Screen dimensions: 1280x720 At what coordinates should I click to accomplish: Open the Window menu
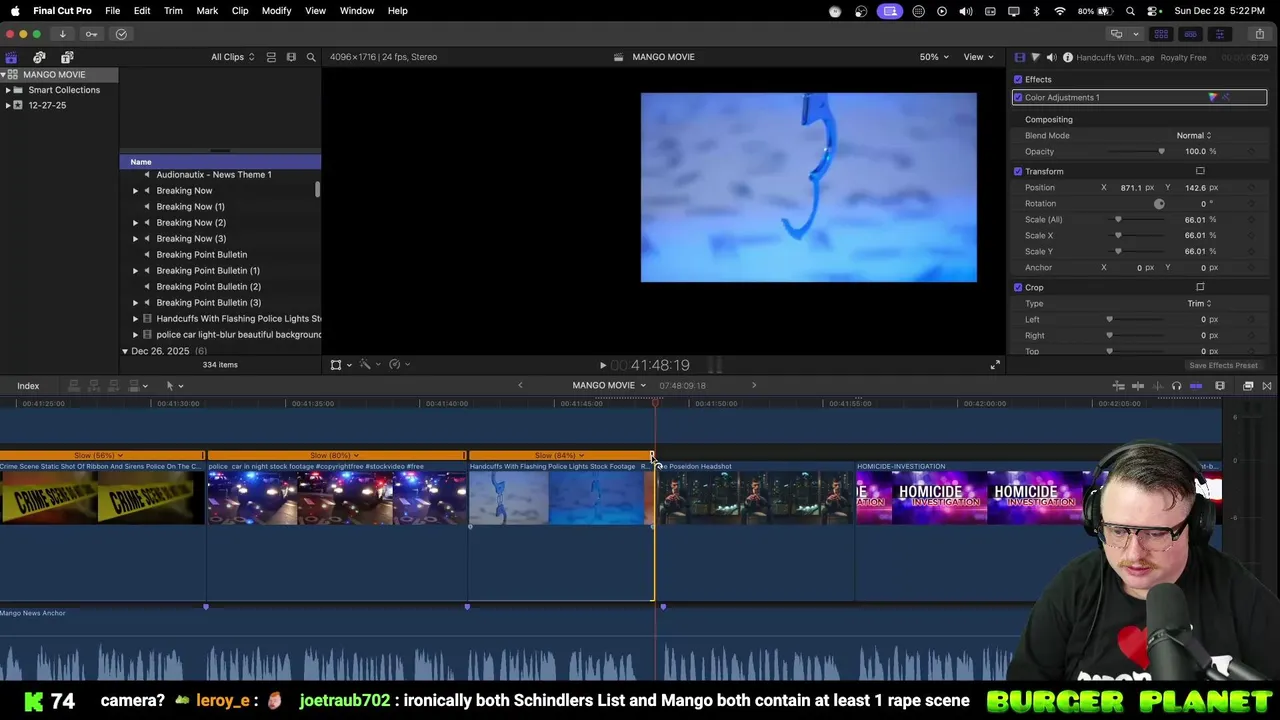click(356, 11)
